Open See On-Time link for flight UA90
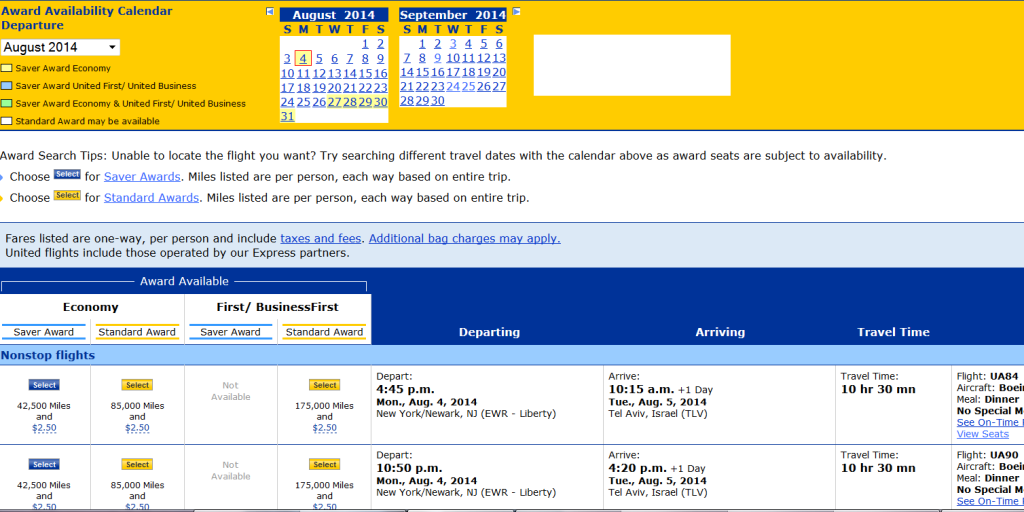Image resolution: width=1024 pixels, height=512 pixels. pos(990,502)
